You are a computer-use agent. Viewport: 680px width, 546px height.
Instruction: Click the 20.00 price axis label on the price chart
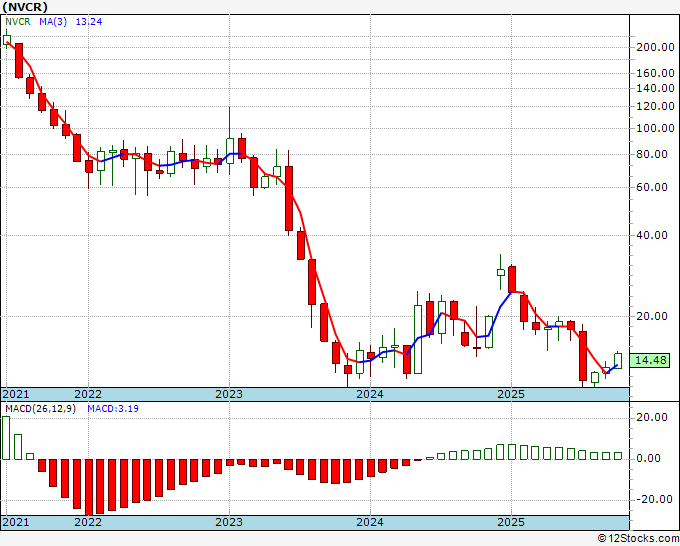(652, 316)
